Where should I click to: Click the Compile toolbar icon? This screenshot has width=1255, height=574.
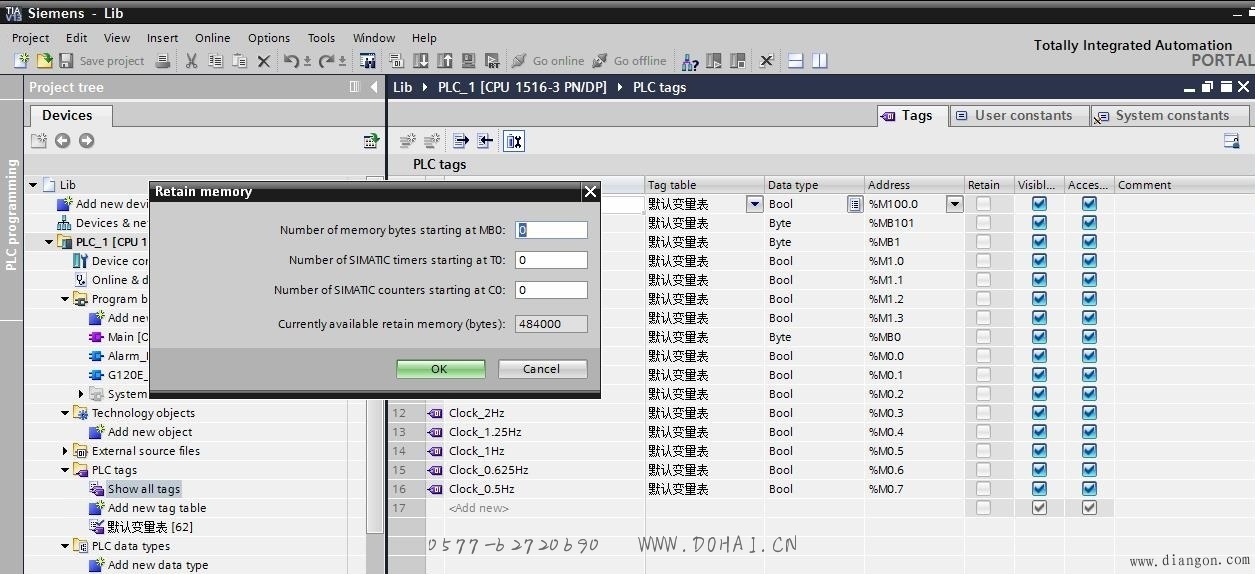click(x=396, y=61)
